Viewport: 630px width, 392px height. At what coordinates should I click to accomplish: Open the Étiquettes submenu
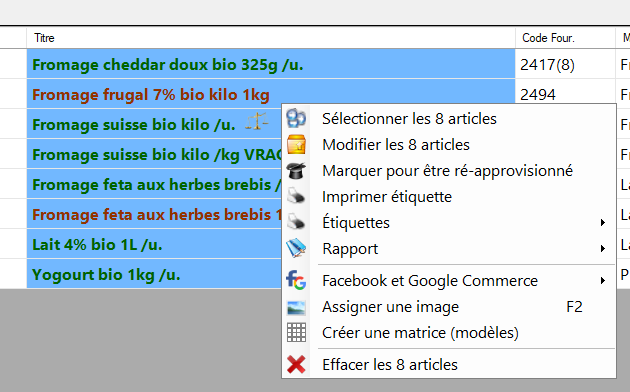coord(449,223)
